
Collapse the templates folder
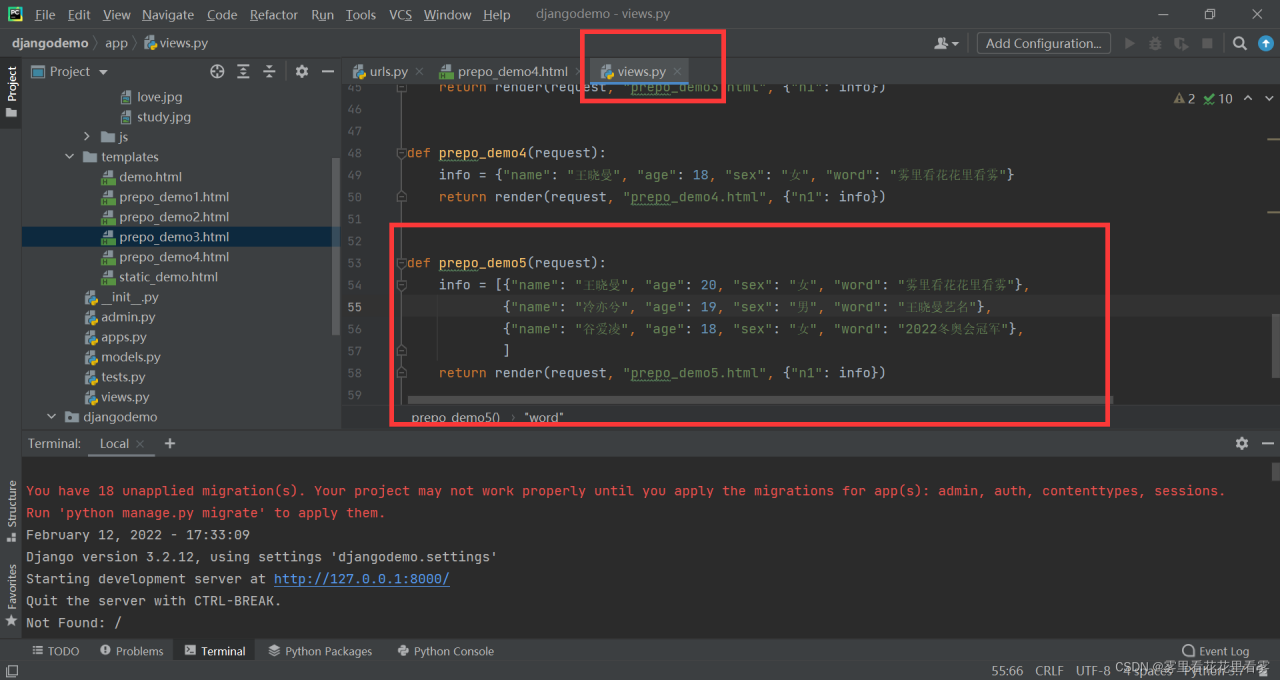click(69, 157)
